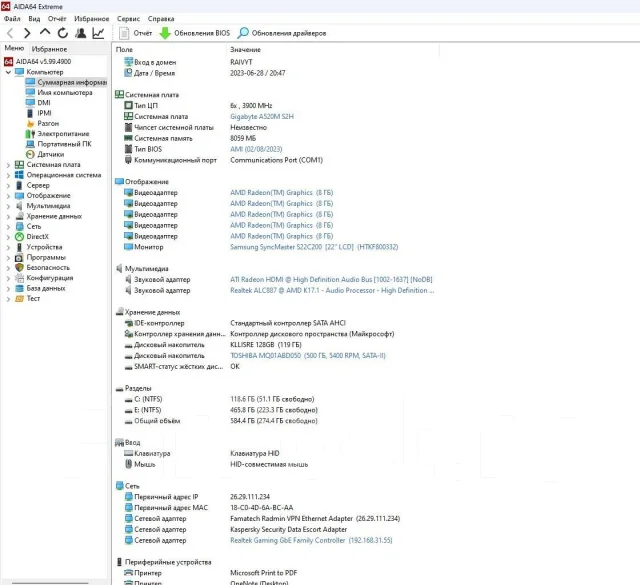Click the Конфигурация tree icon
The image size is (640, 585).
pyautogui.click(x=19, y=278)
